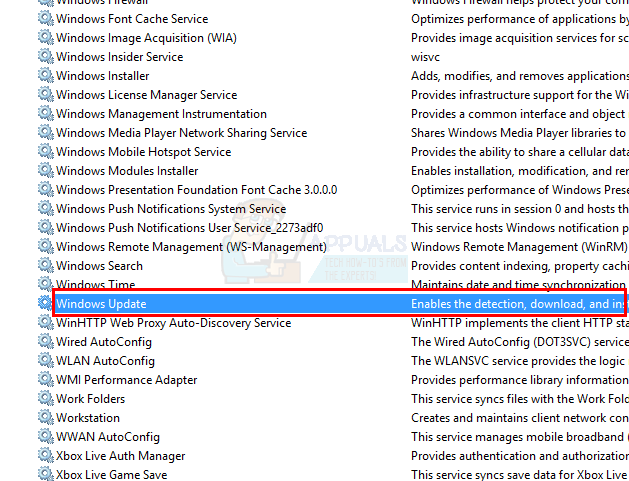This screenshot has height=481, width=629.
Task: Click 'The WLANSVC service provides the logic' description
Action: 518,361
